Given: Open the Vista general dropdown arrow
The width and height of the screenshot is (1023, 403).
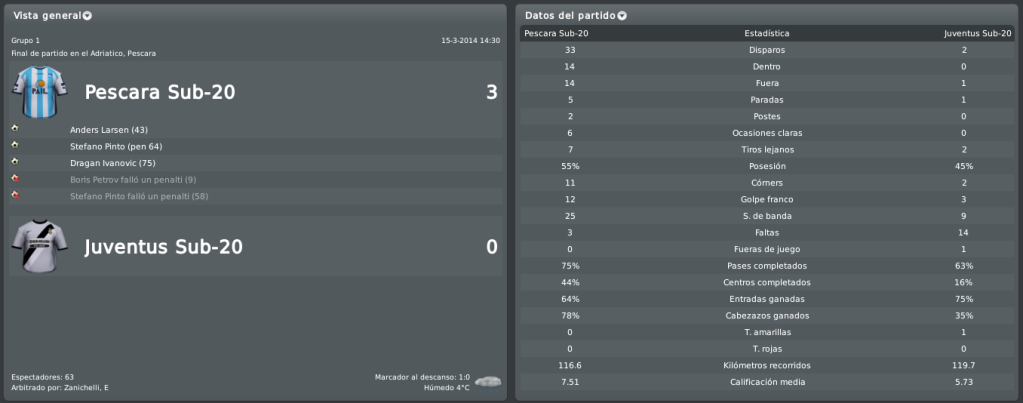Looking at the screenshot, I should coord(87,16).
